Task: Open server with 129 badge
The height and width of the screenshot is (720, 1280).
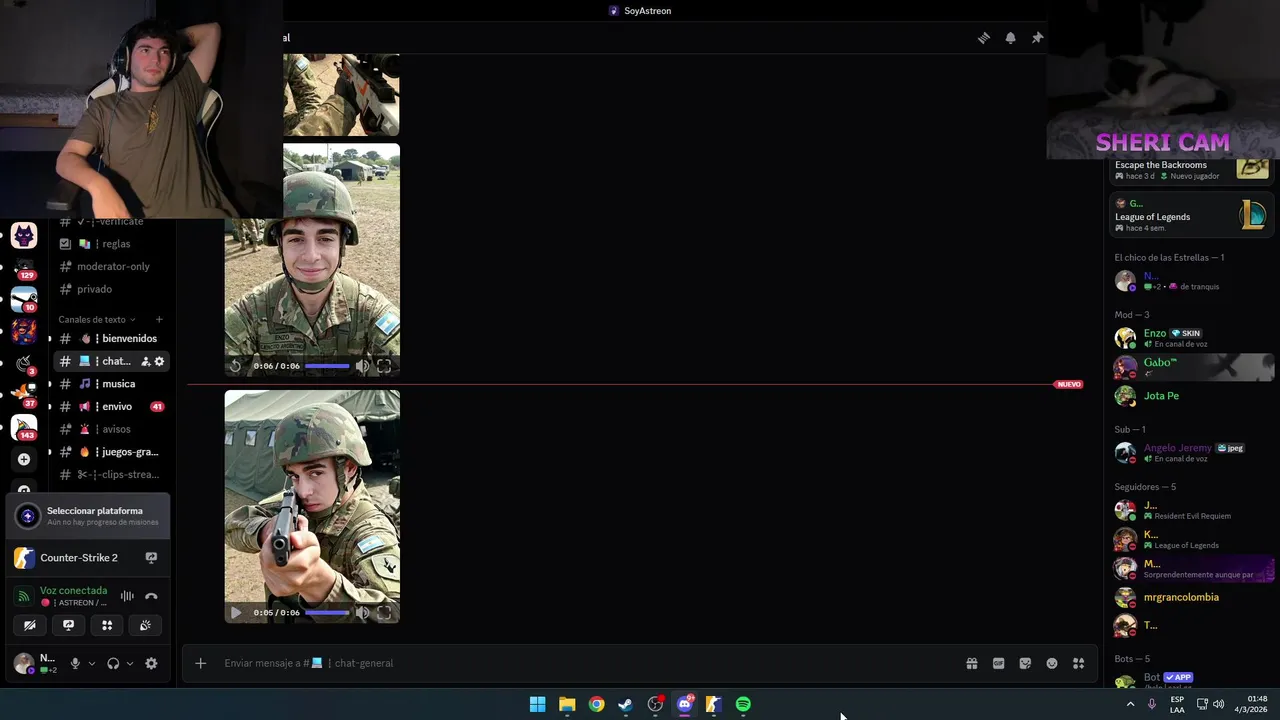Action: point(24,267)
